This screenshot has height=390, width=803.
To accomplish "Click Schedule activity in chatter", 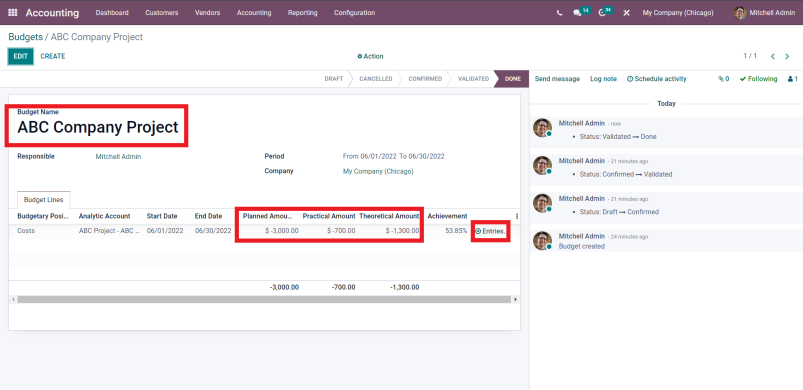I will pyautogui.click(x=657, y=79).
